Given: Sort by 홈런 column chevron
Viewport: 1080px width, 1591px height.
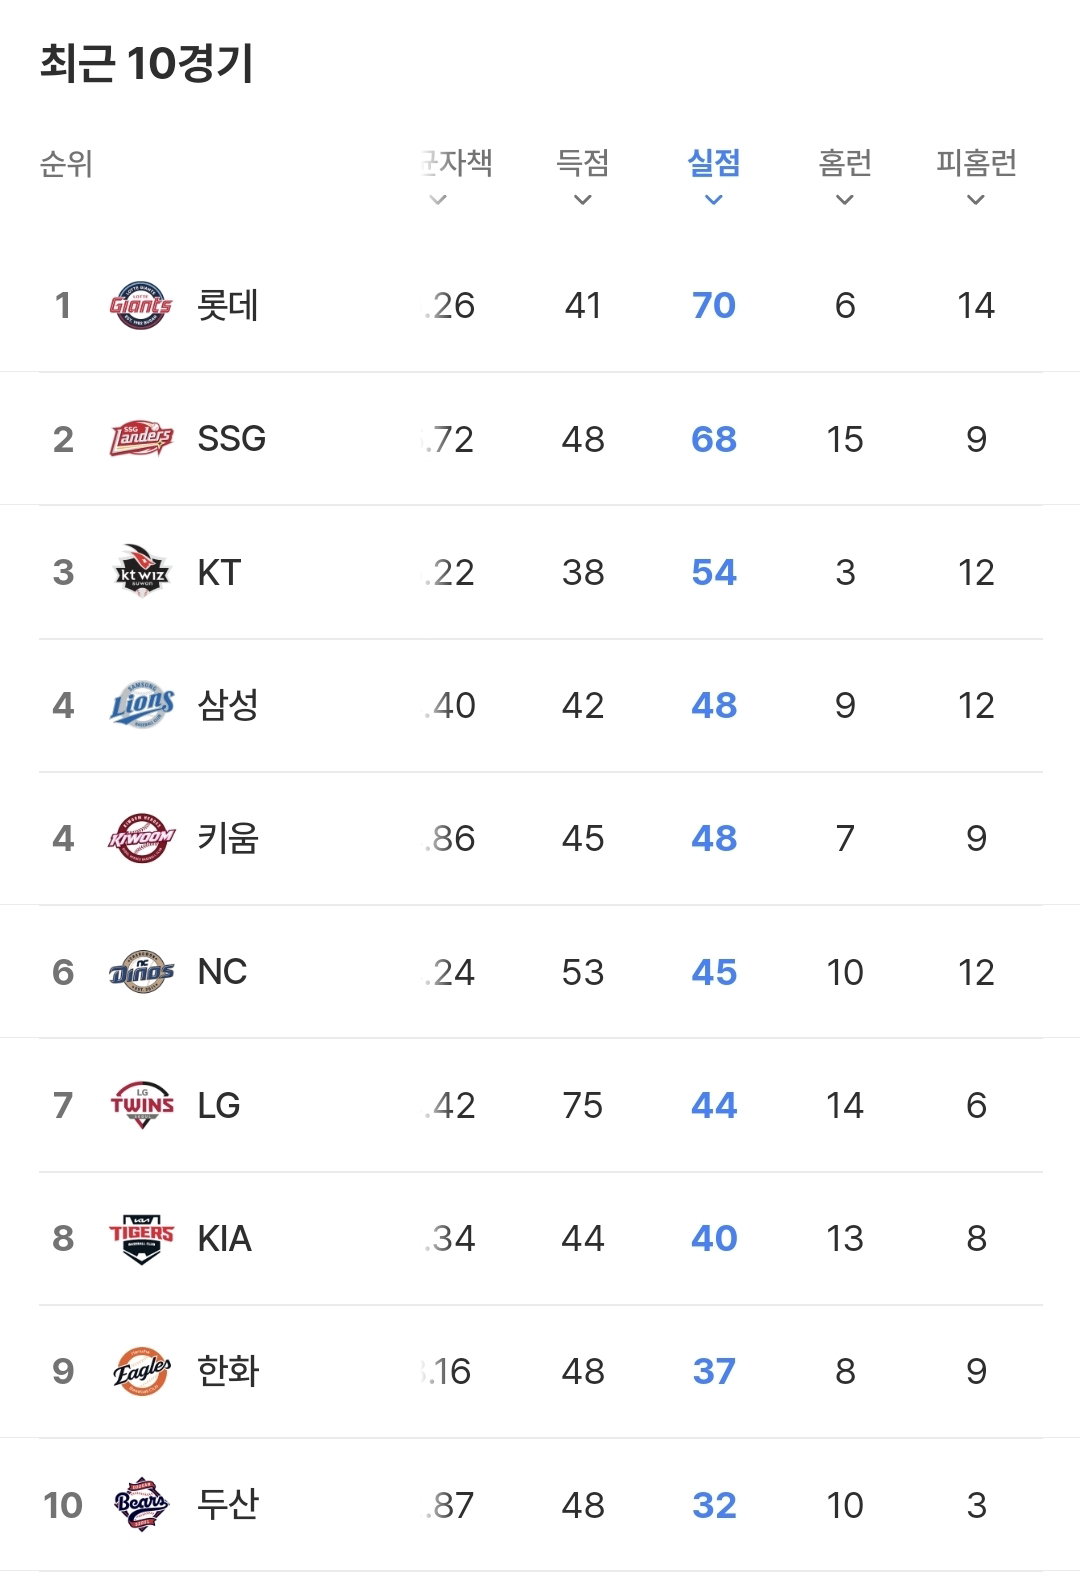Looking at the screenshot, I should (845, 200).
